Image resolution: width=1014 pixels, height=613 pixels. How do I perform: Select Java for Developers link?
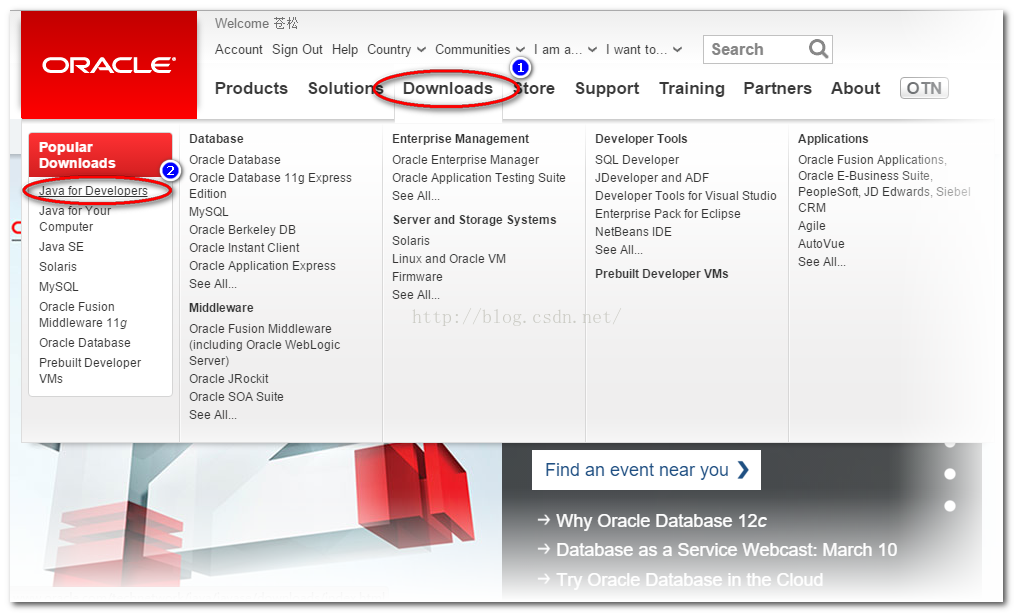point(93,191)
